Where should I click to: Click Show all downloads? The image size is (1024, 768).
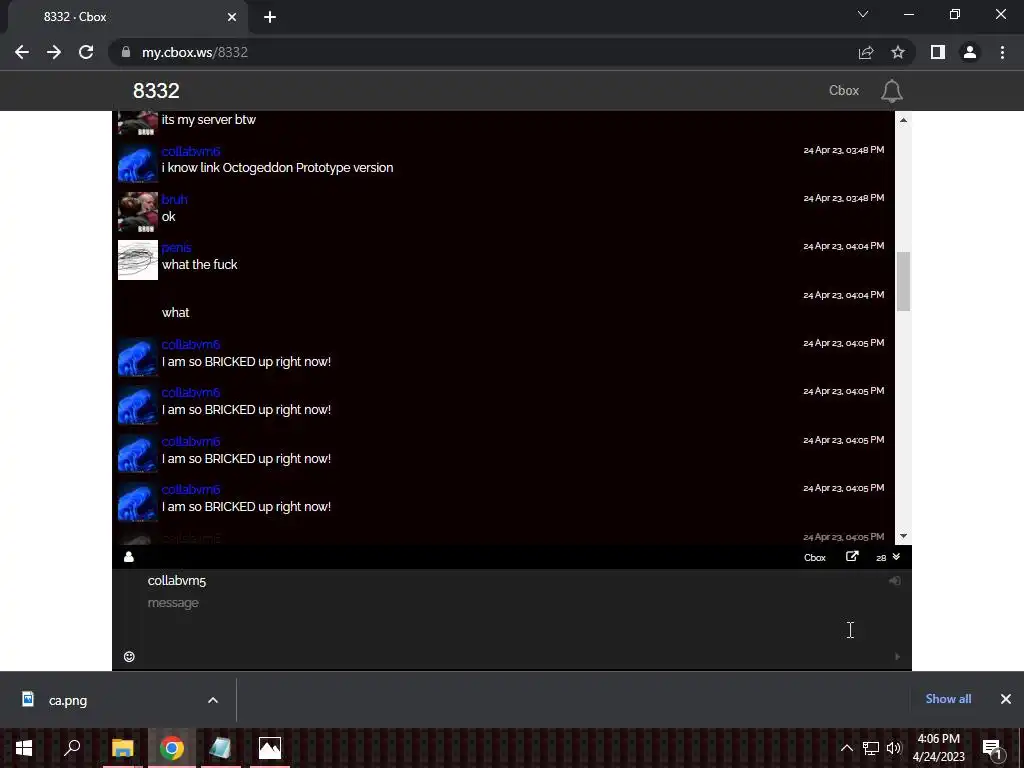pos(948,699)
